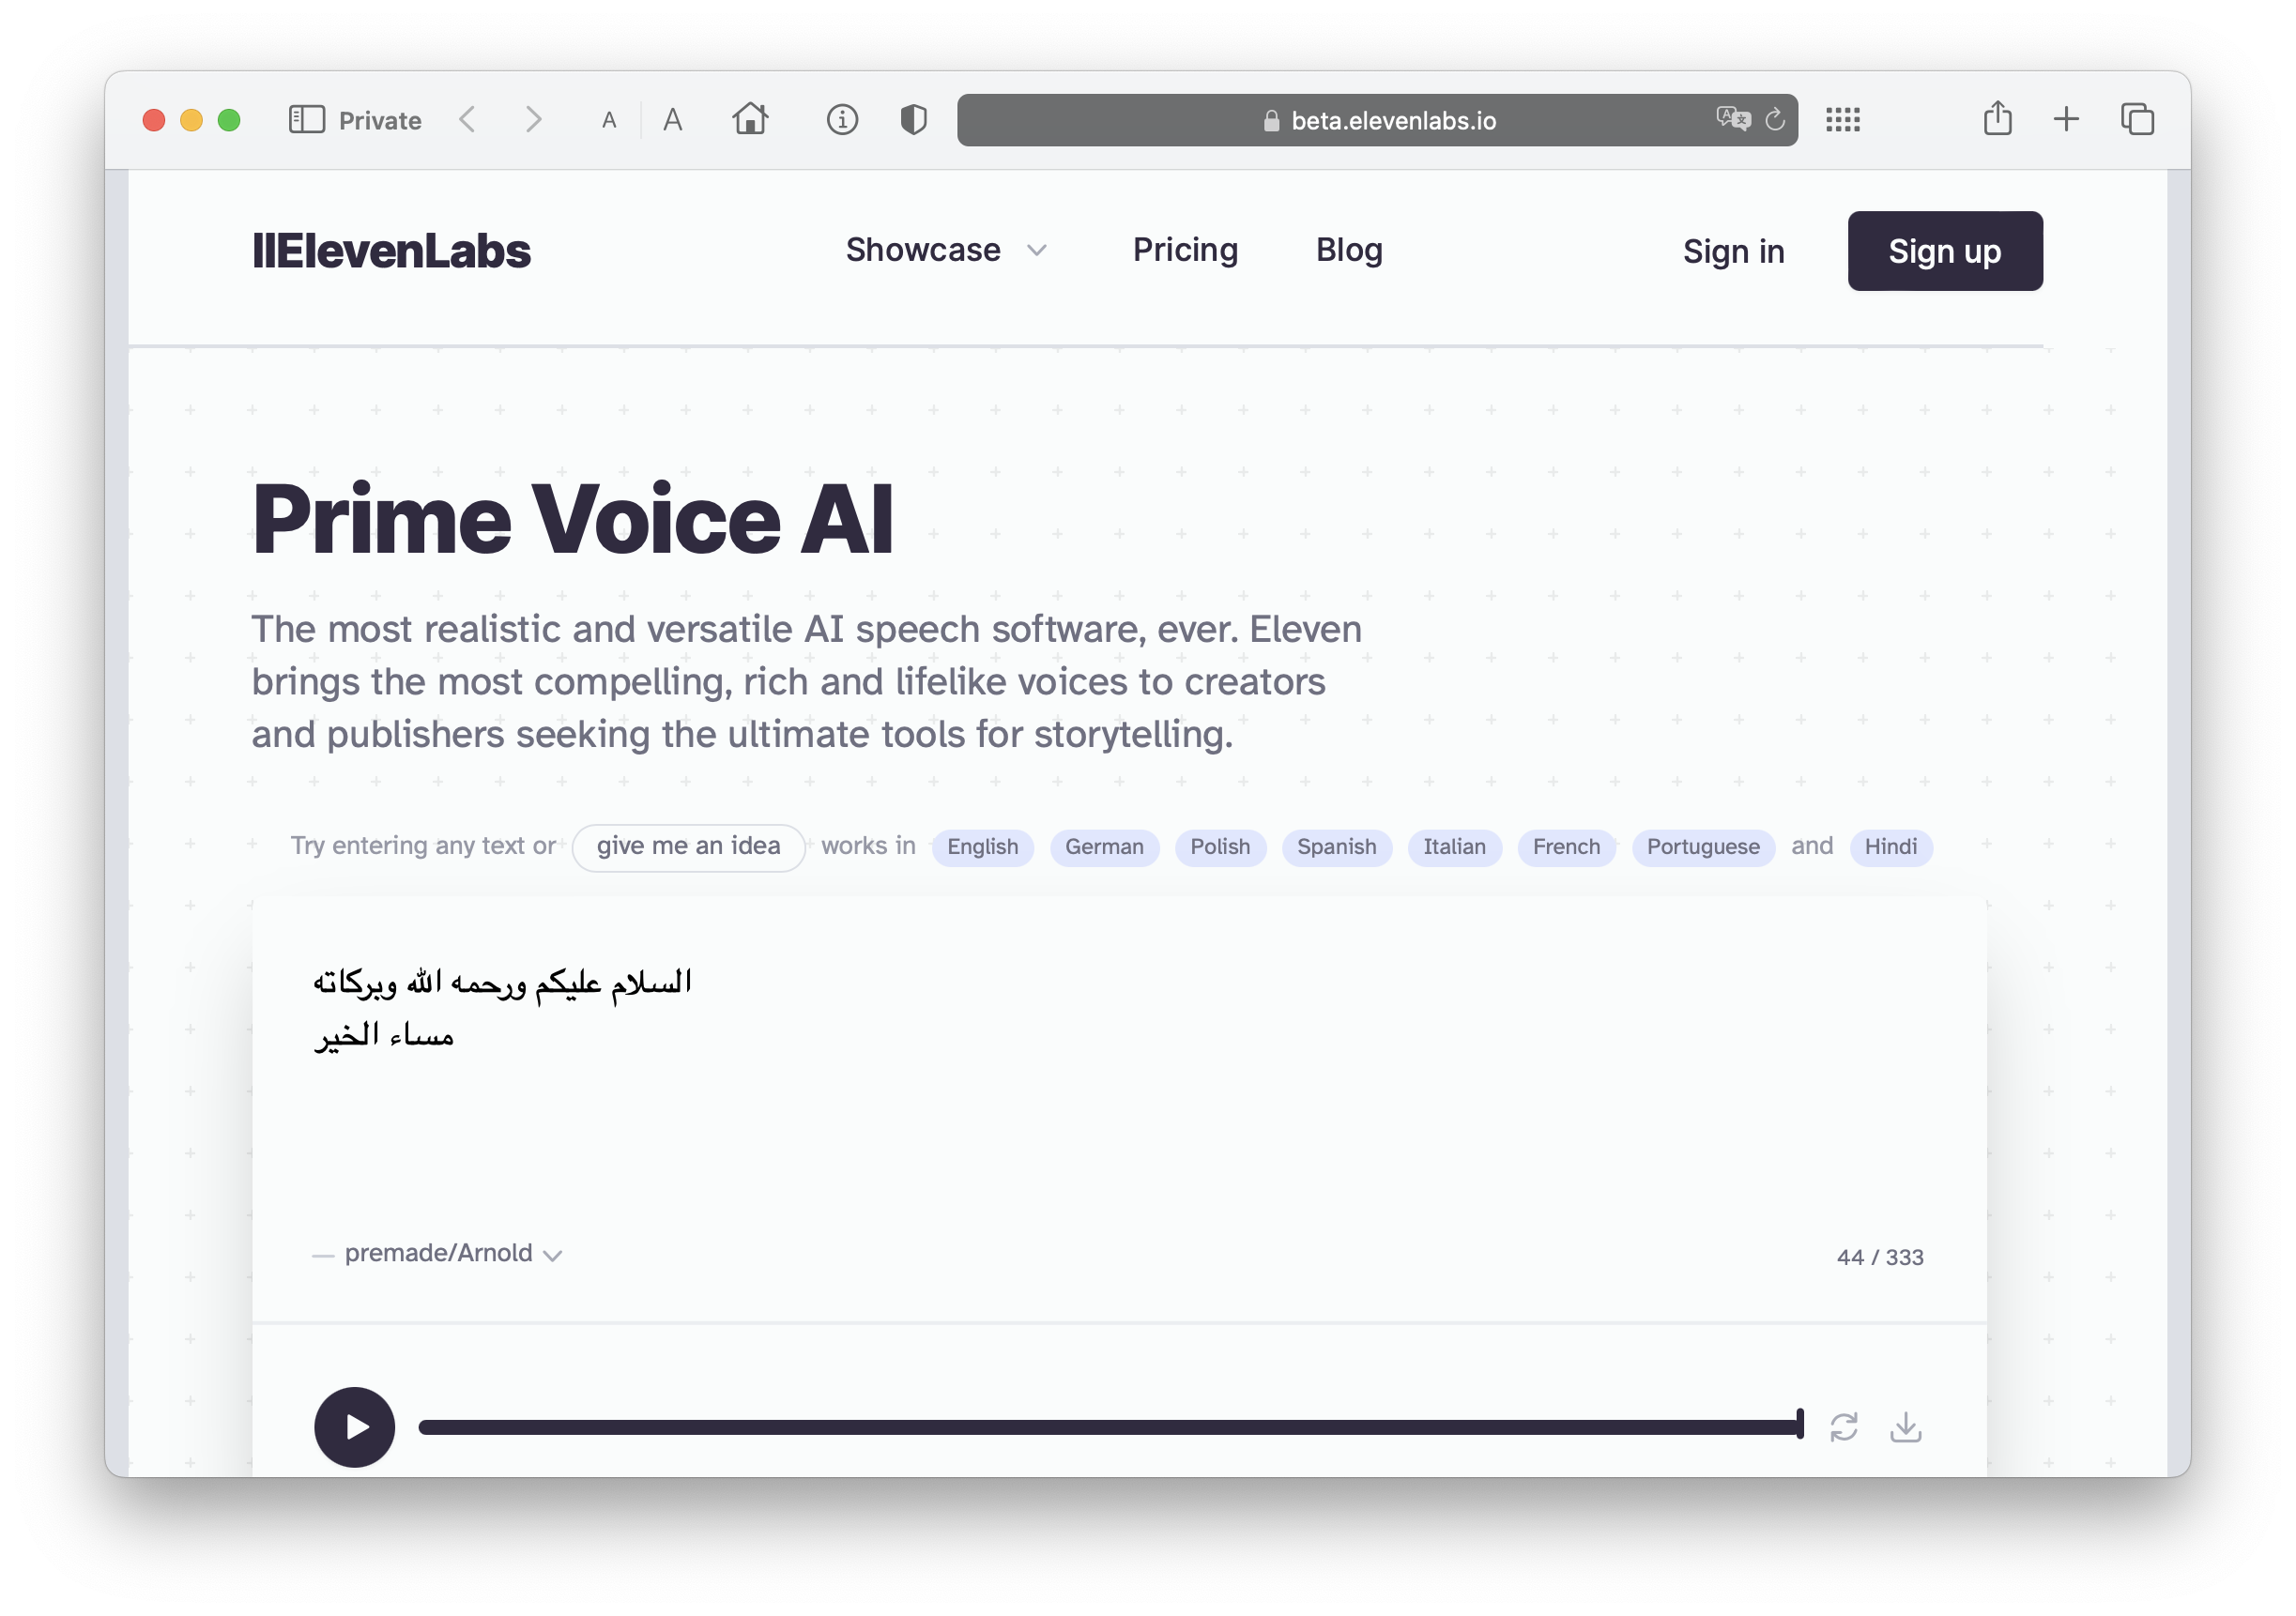
Task: Go back with the browser back arrow
Action: pyautogui.click(x=467, y=120)
